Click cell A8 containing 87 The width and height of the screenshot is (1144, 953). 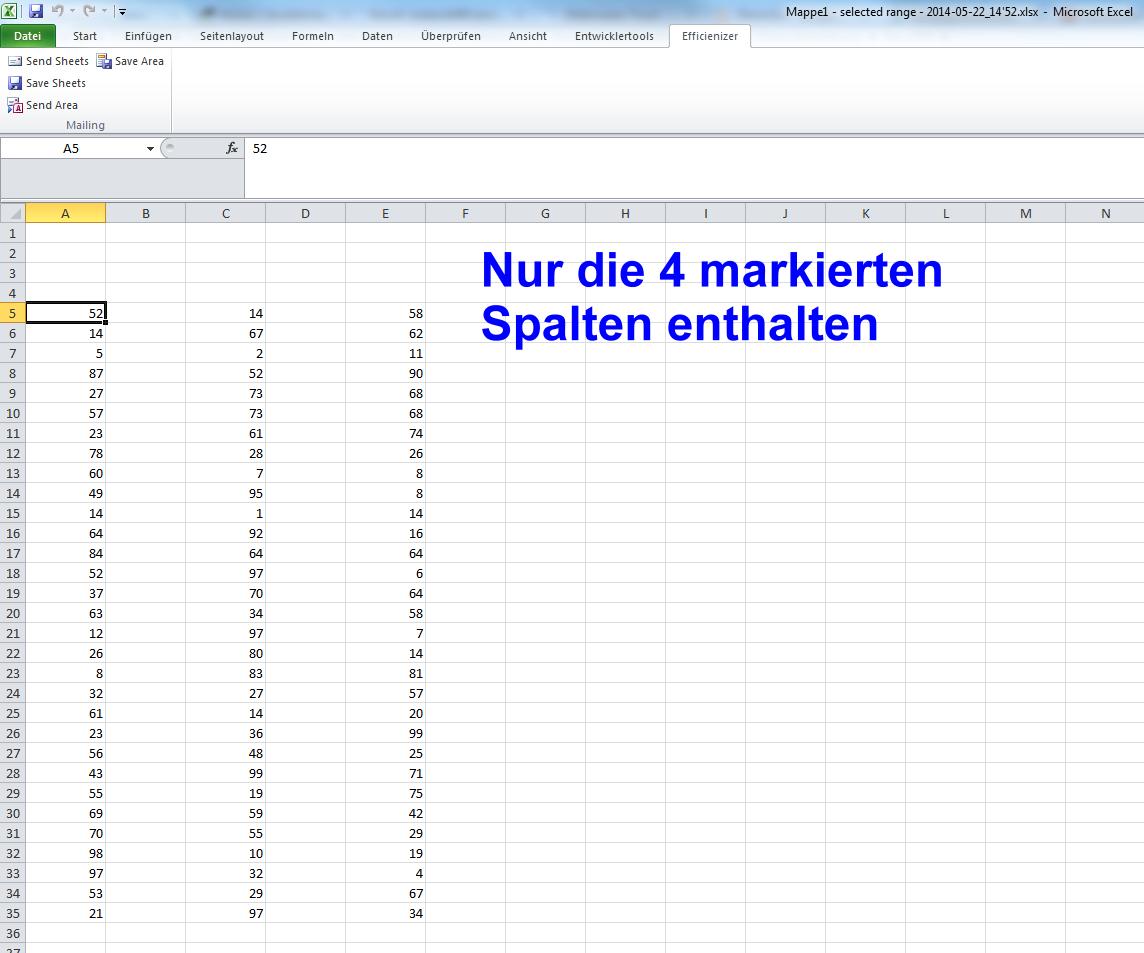(66, 373)
